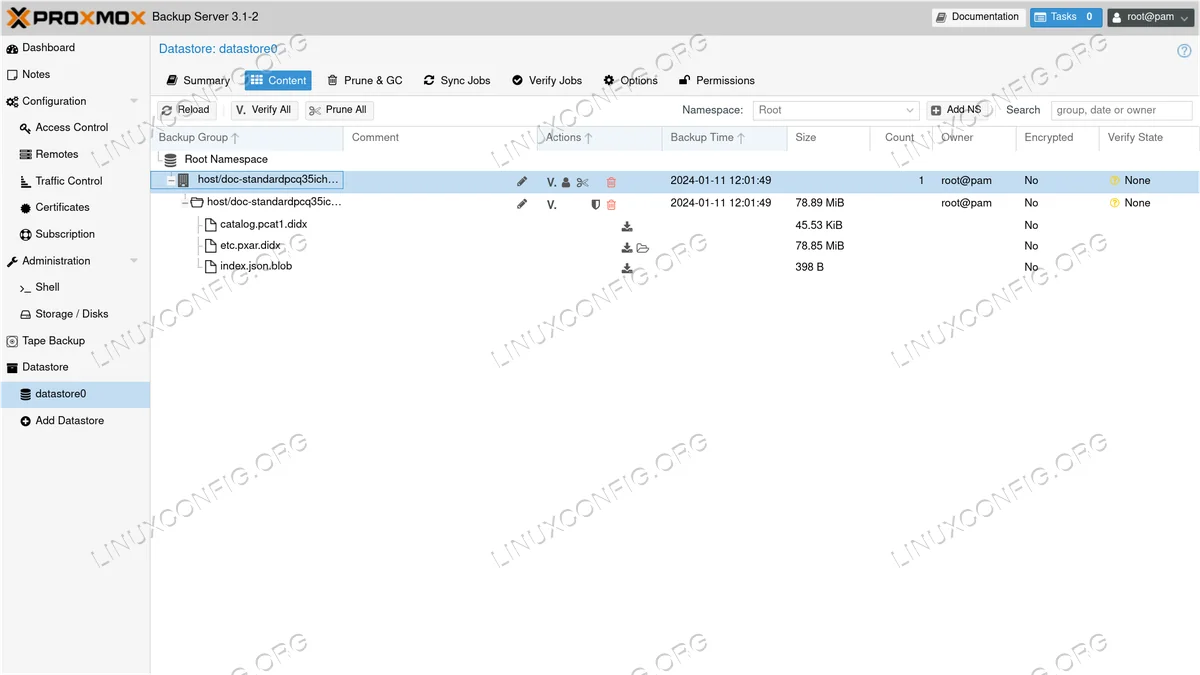Open Permissions tab

pos(717,81)
